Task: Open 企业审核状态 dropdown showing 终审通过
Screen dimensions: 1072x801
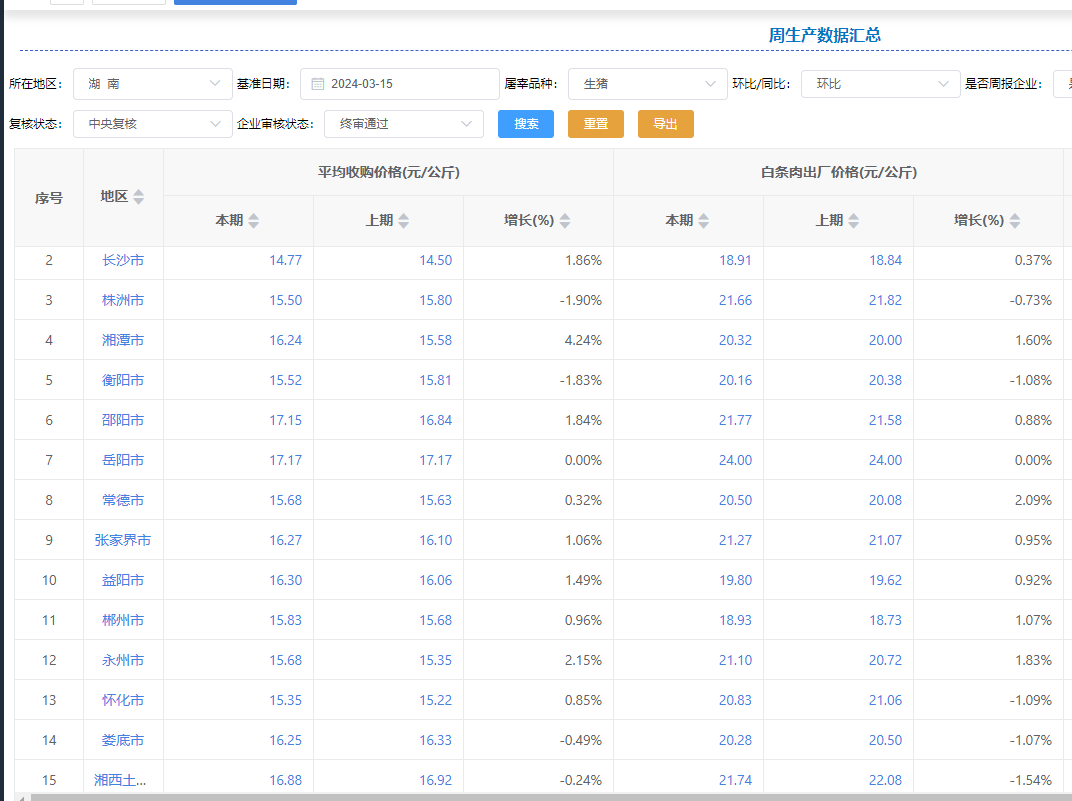Action: pos(403,124)
